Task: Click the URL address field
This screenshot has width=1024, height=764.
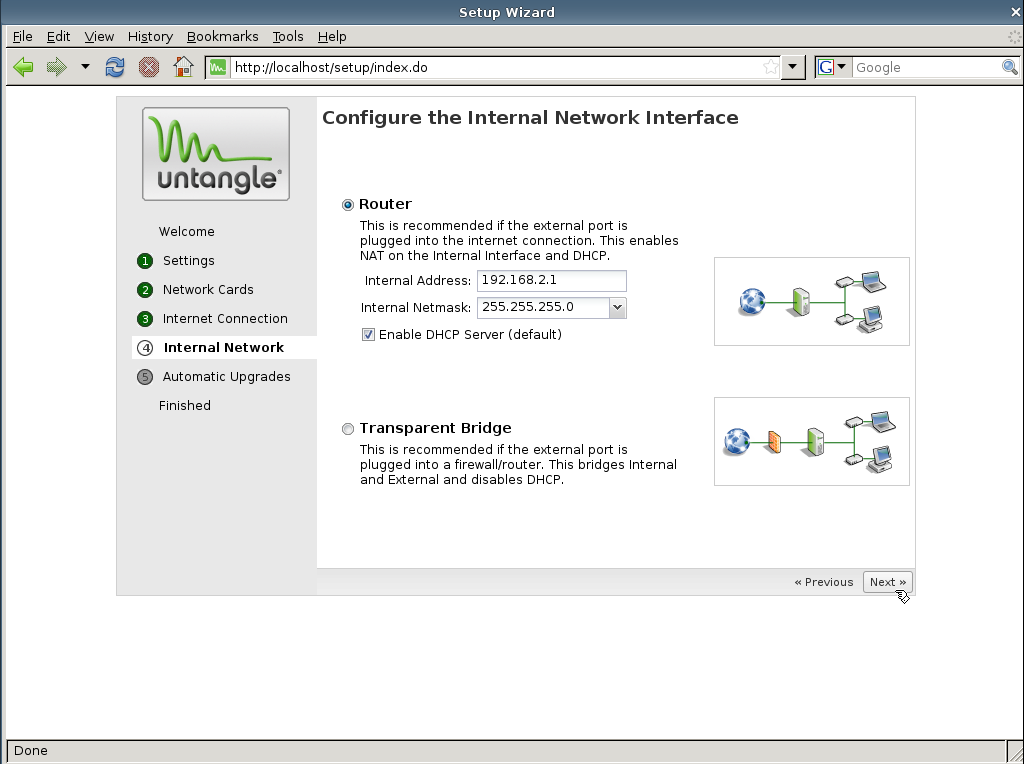Action: [495, 67]
